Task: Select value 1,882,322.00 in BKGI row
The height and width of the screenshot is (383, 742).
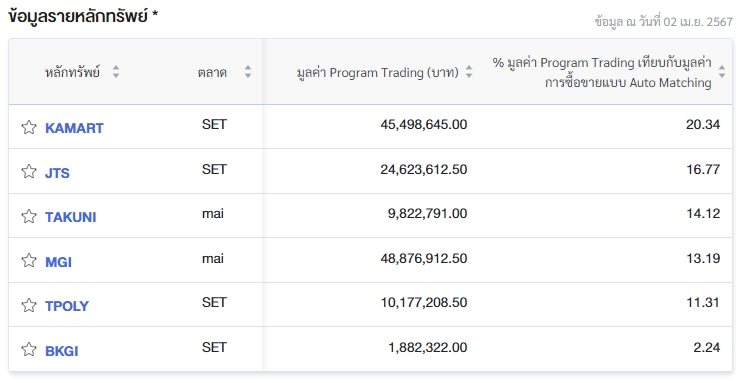Action: (x=428, y=347)
